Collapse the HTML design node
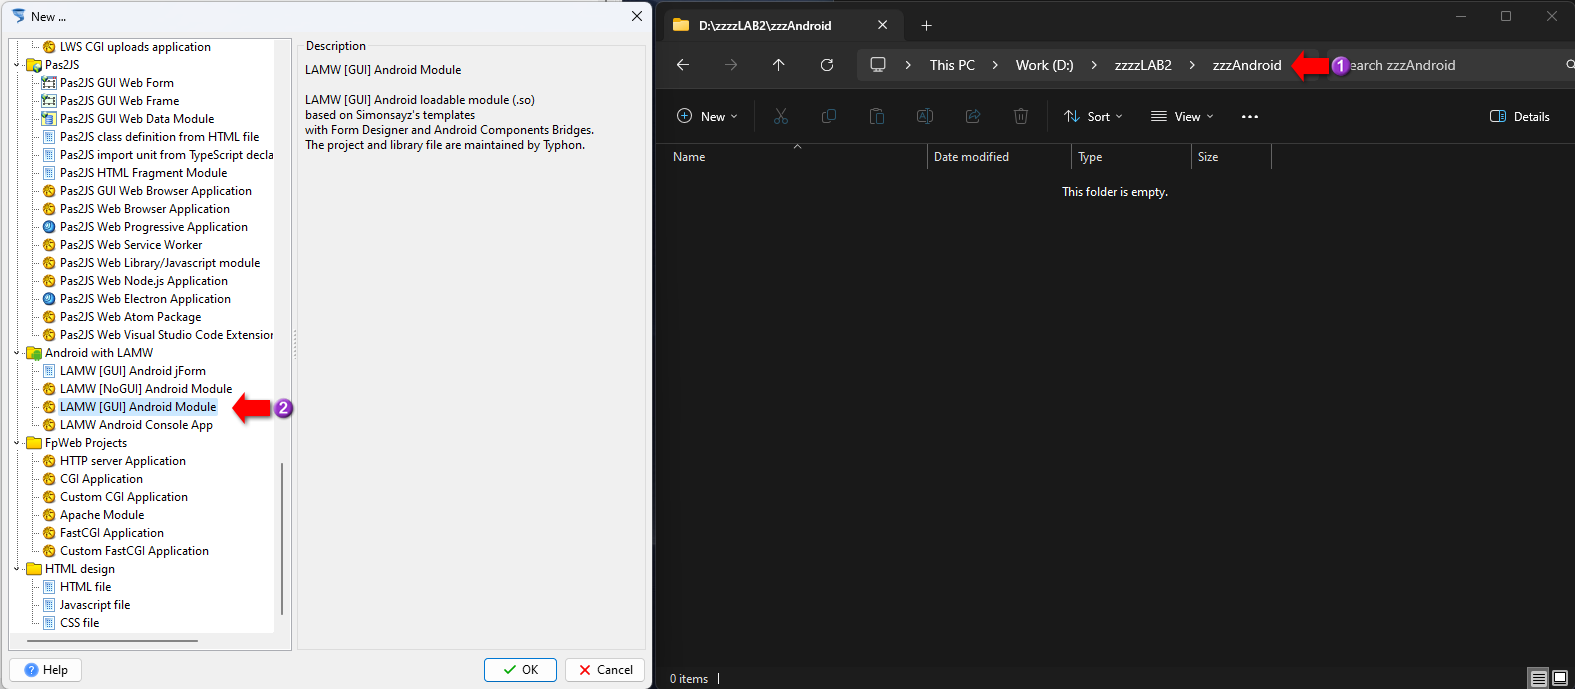 17,569
